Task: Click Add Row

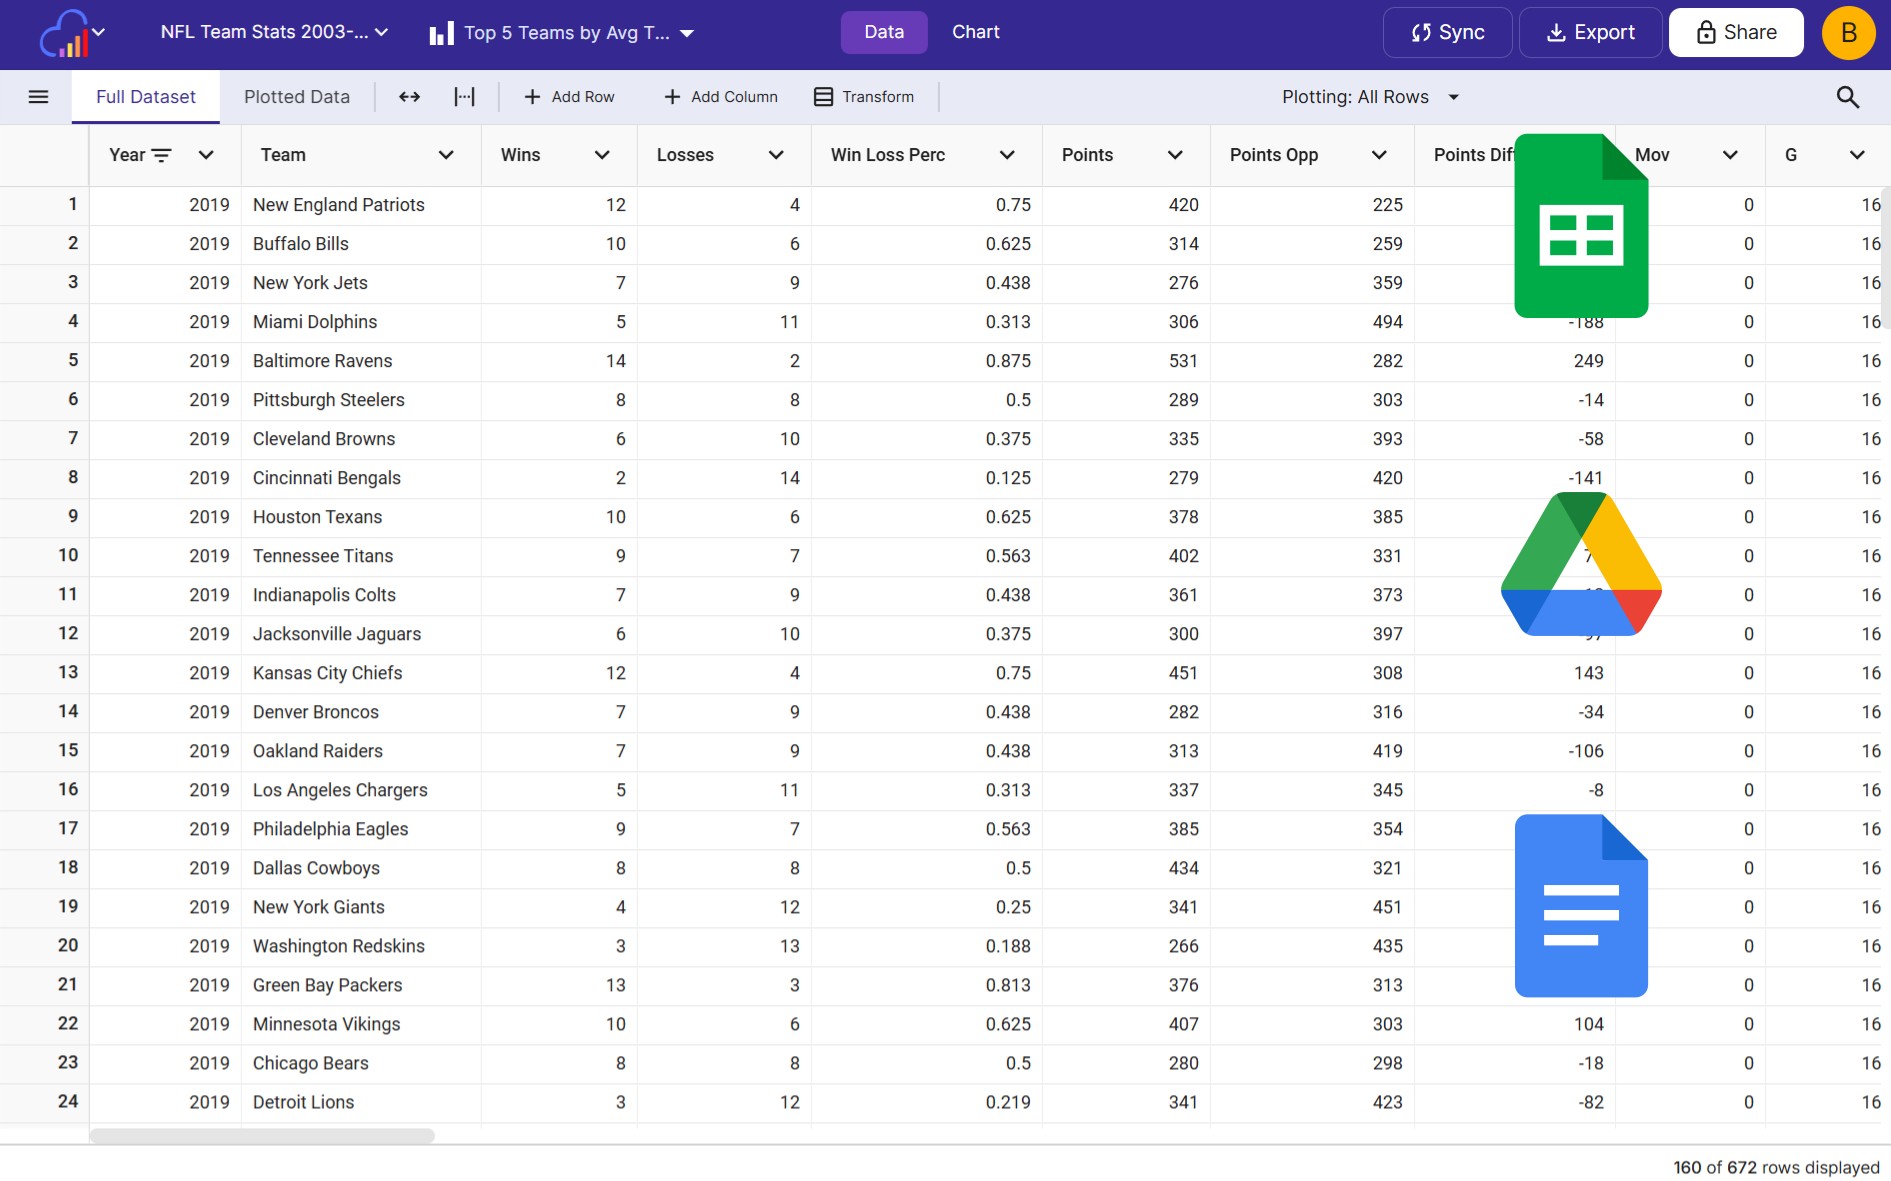Action: click(x=569, y=97)
